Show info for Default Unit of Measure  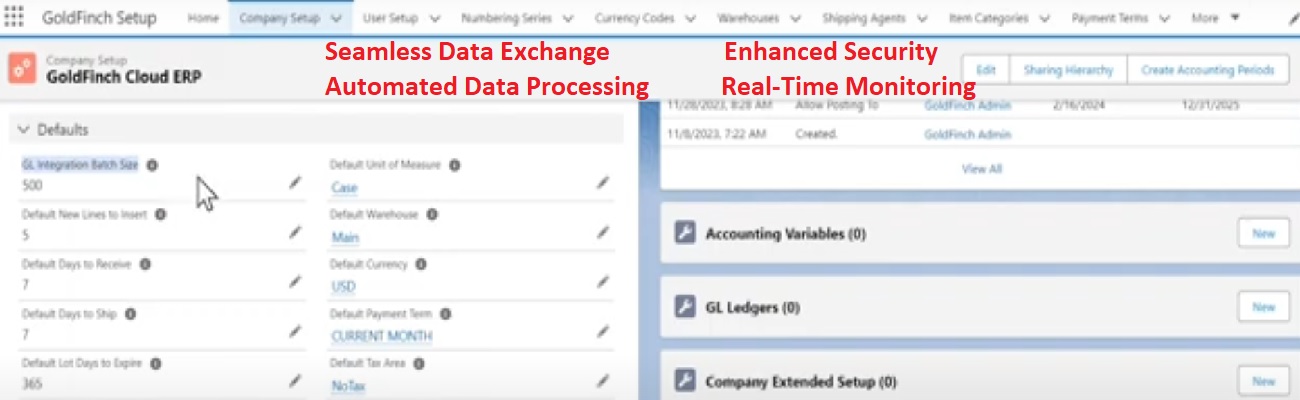click(454, 165)
